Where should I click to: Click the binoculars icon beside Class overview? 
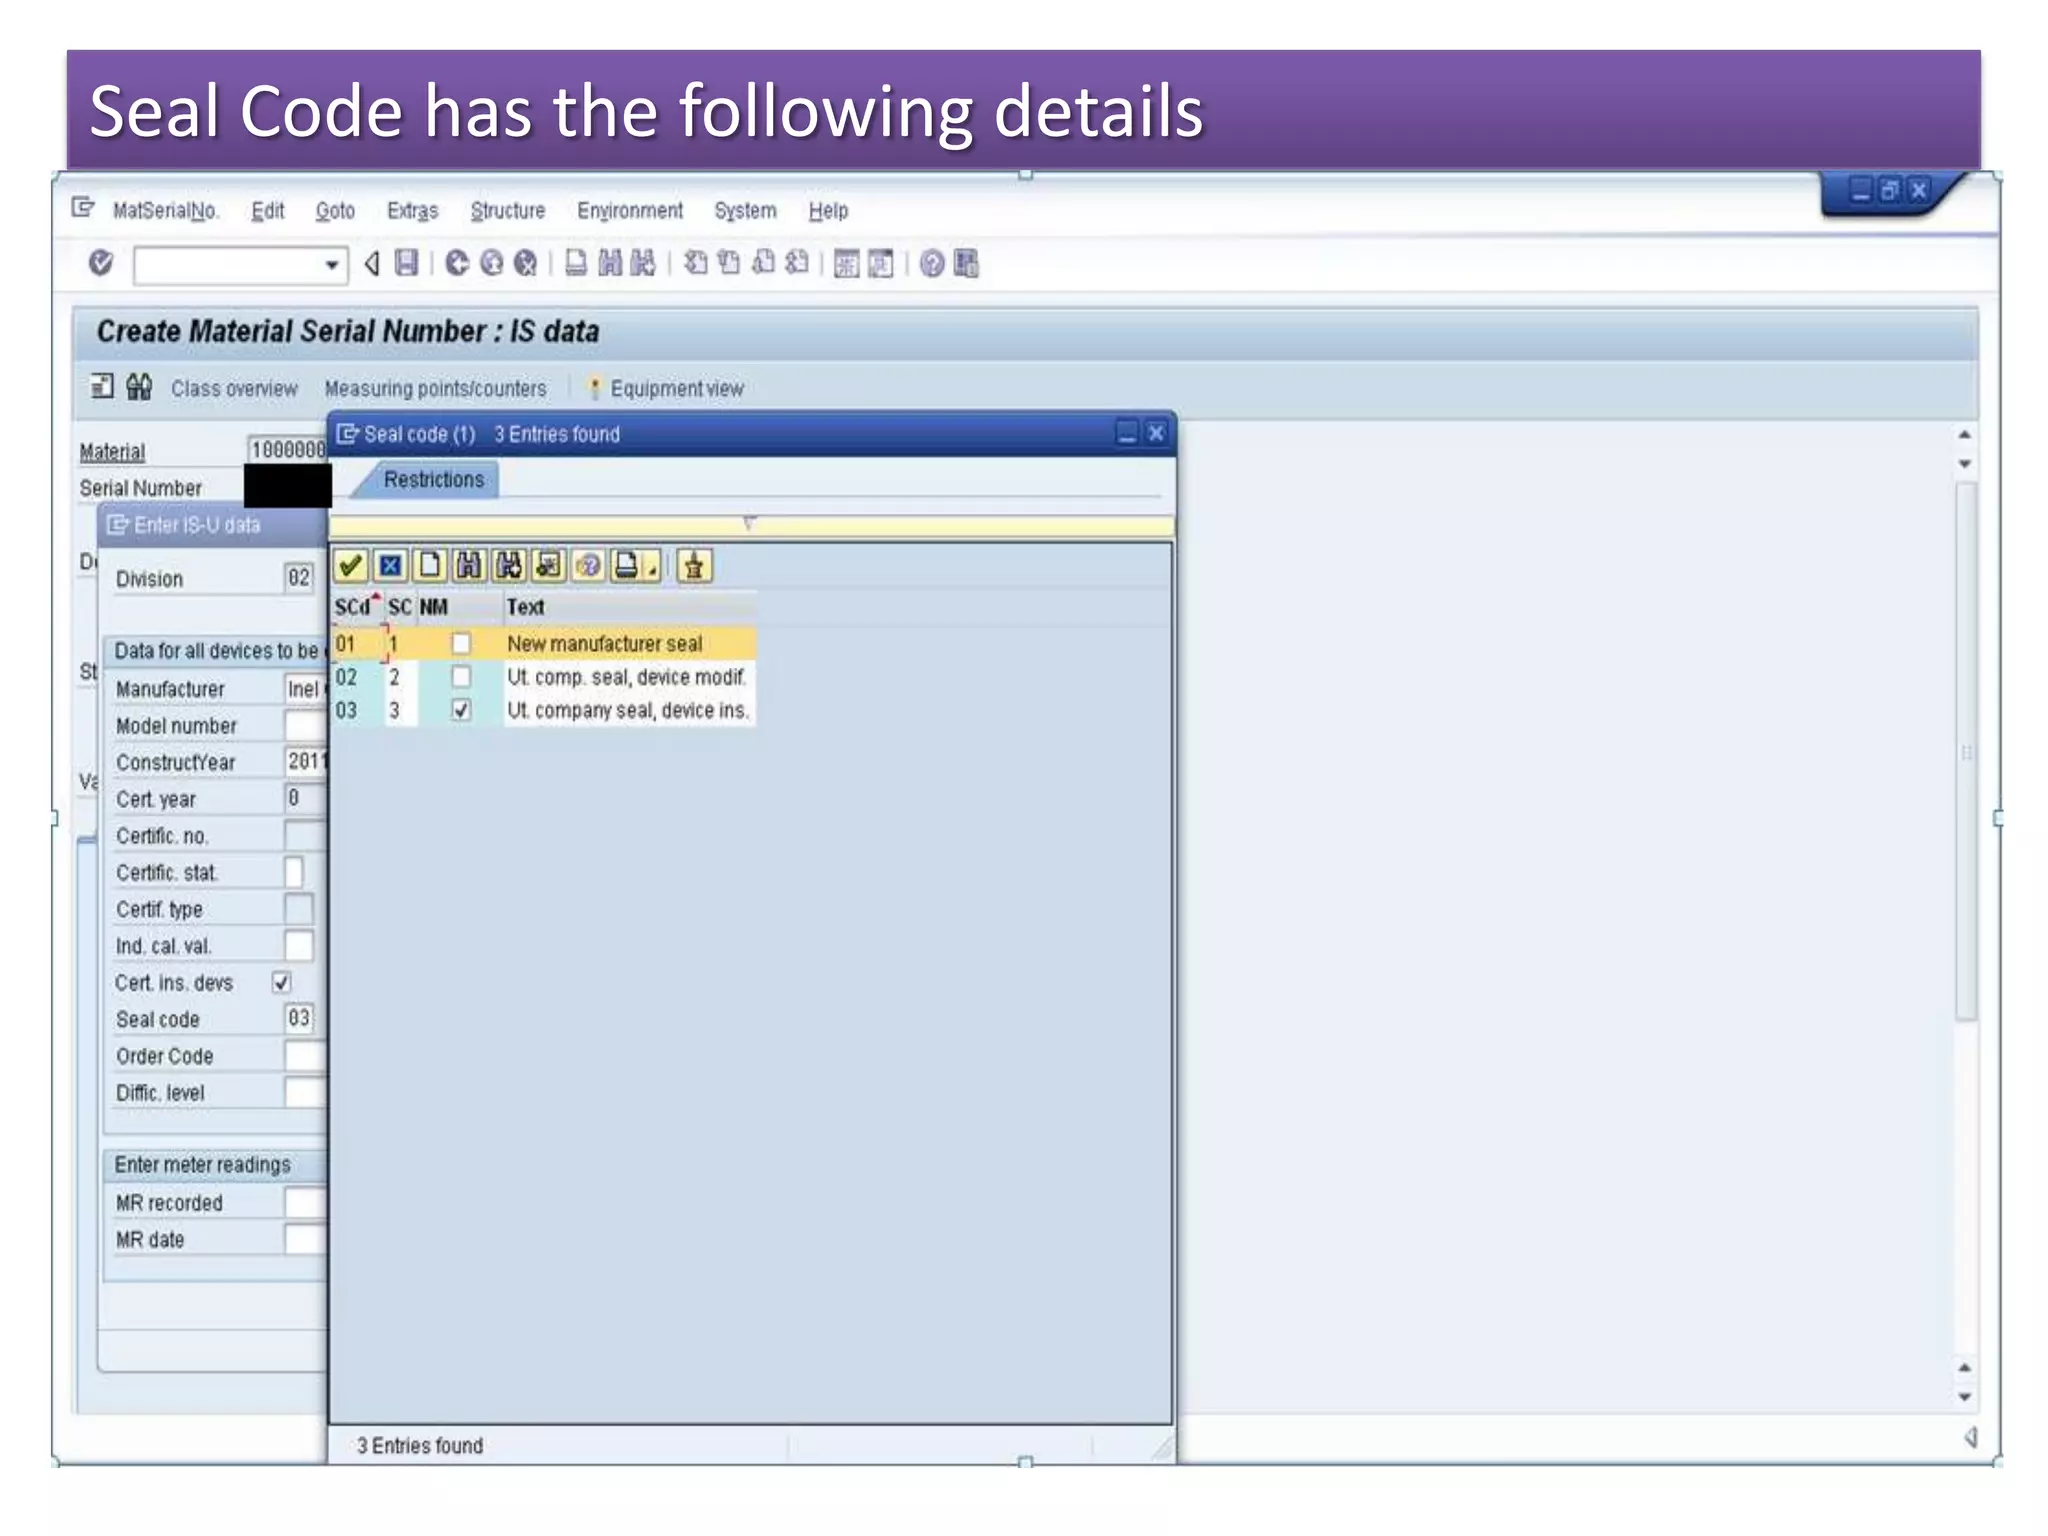coord(139,387)
